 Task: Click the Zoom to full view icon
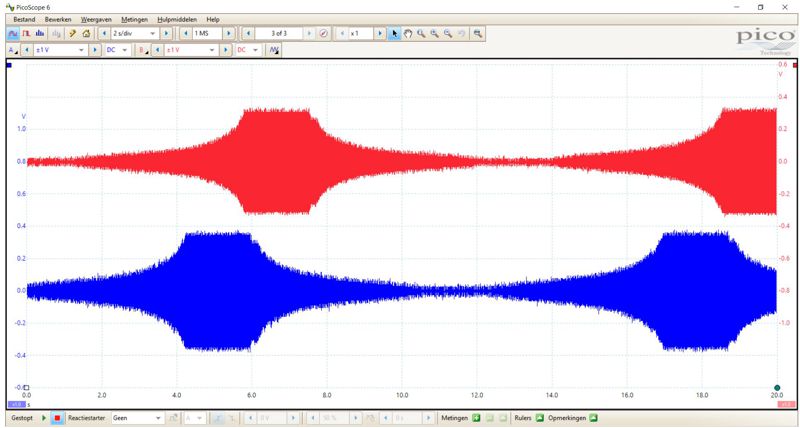[x=478, y=34]
